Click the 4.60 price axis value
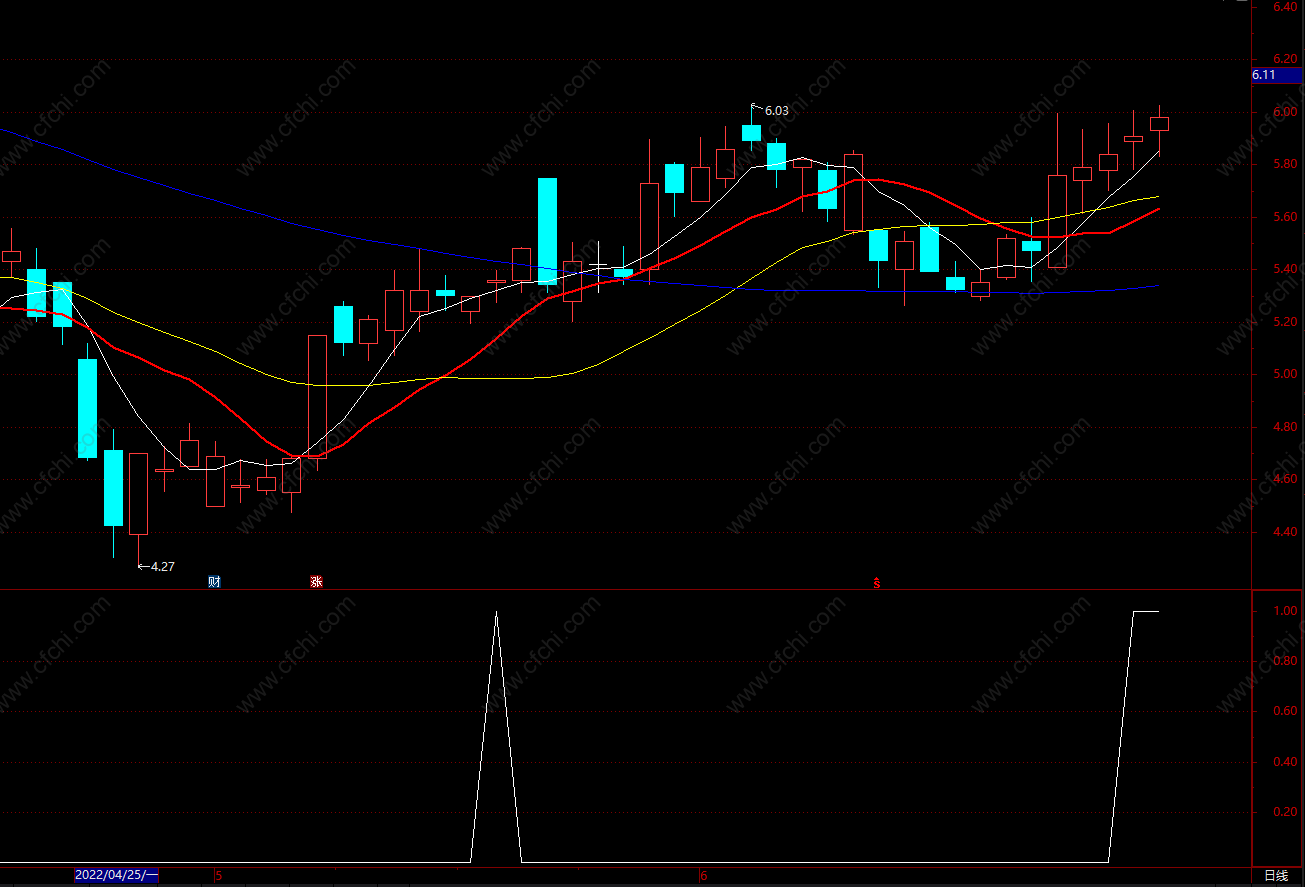Image resolution: width=1305 pixels, height=887 pixels. tap(1285, 479)
